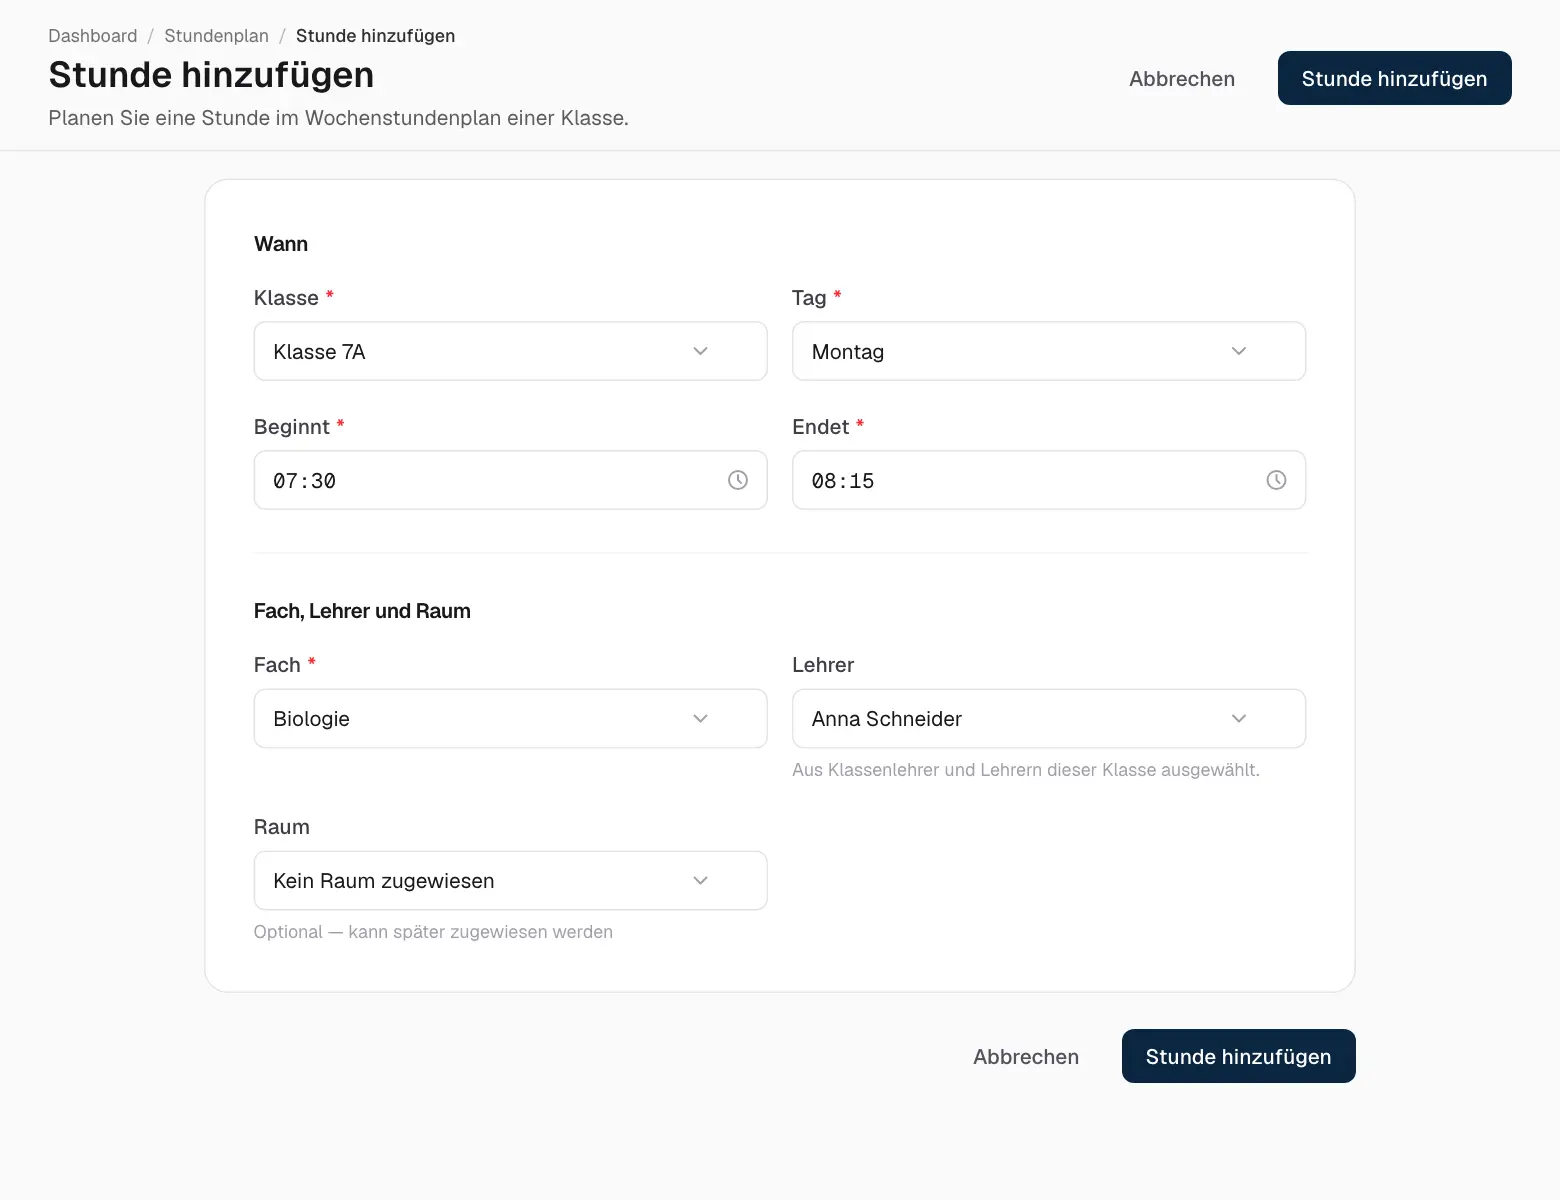
Task: Open the Lehrer dropdown
Action: coord(1049,718)
